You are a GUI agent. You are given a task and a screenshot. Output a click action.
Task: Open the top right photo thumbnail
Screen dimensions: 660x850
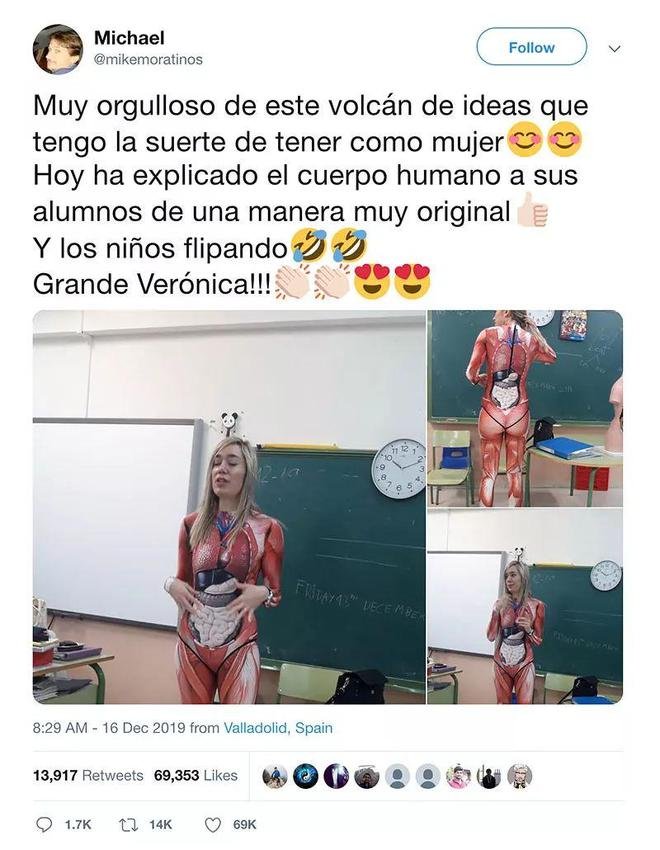[525, 408]
